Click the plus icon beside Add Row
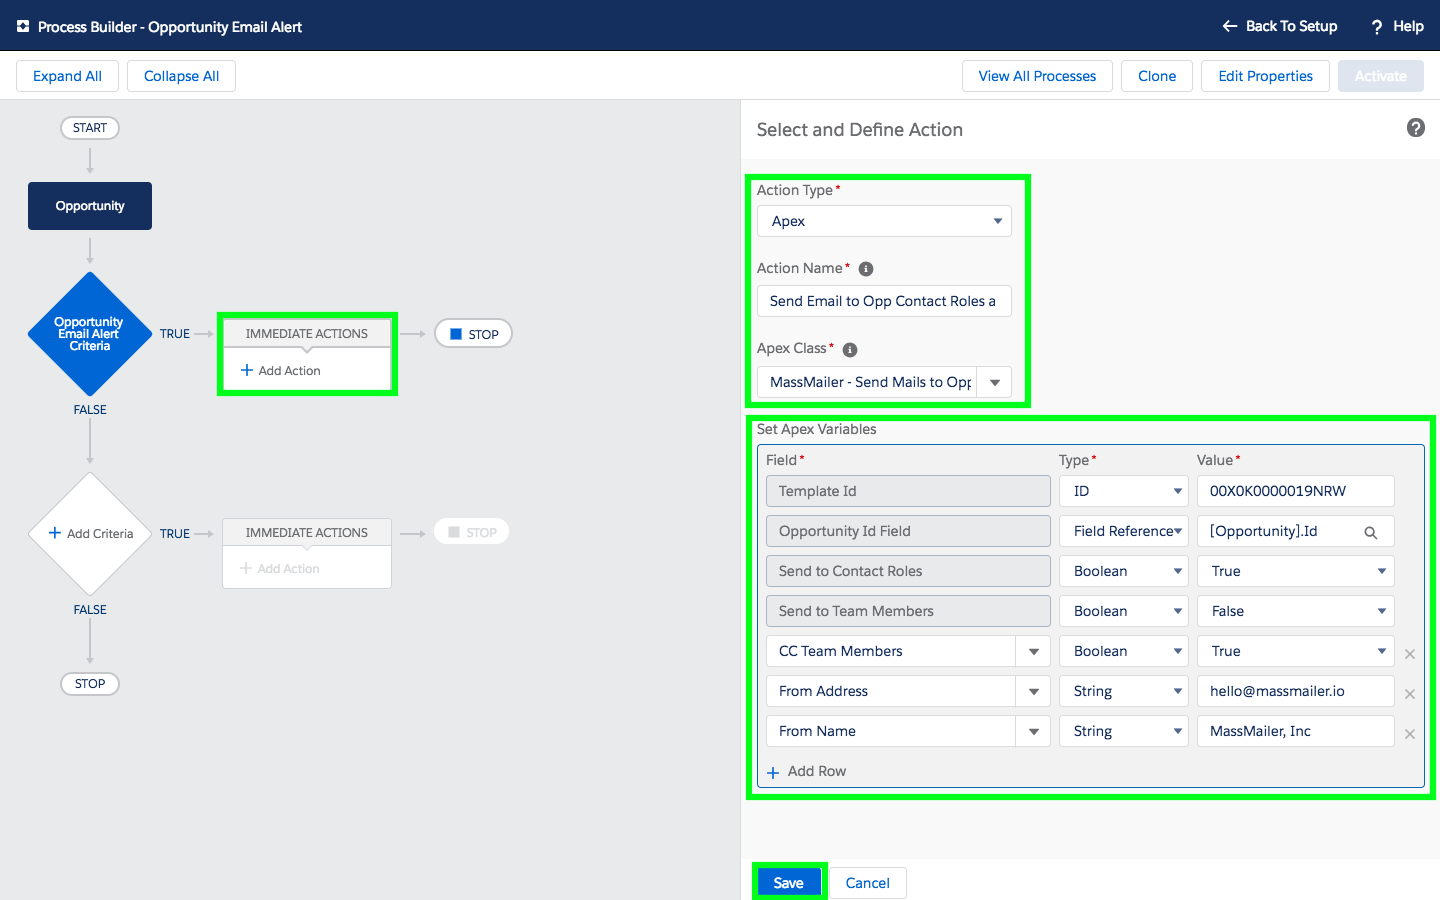The image size is (1440, 900). tap(773, 771)
